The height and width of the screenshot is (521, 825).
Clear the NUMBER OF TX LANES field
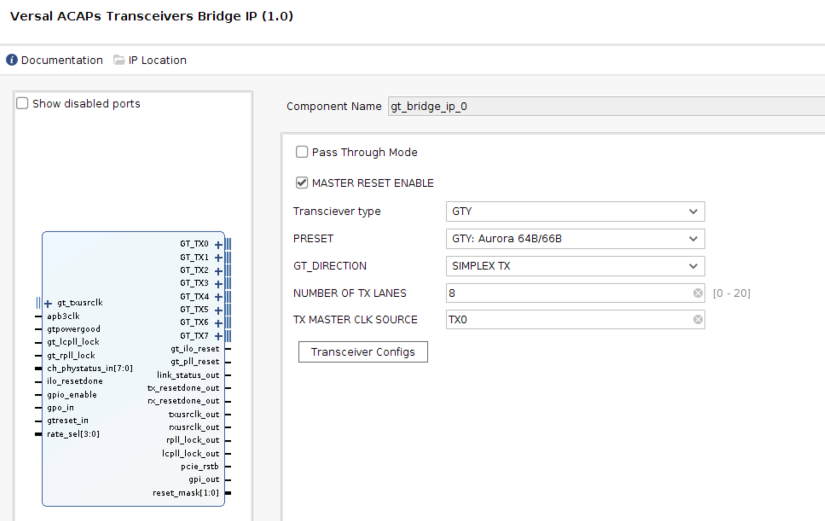pyautogui.click(x=698, y=293)
